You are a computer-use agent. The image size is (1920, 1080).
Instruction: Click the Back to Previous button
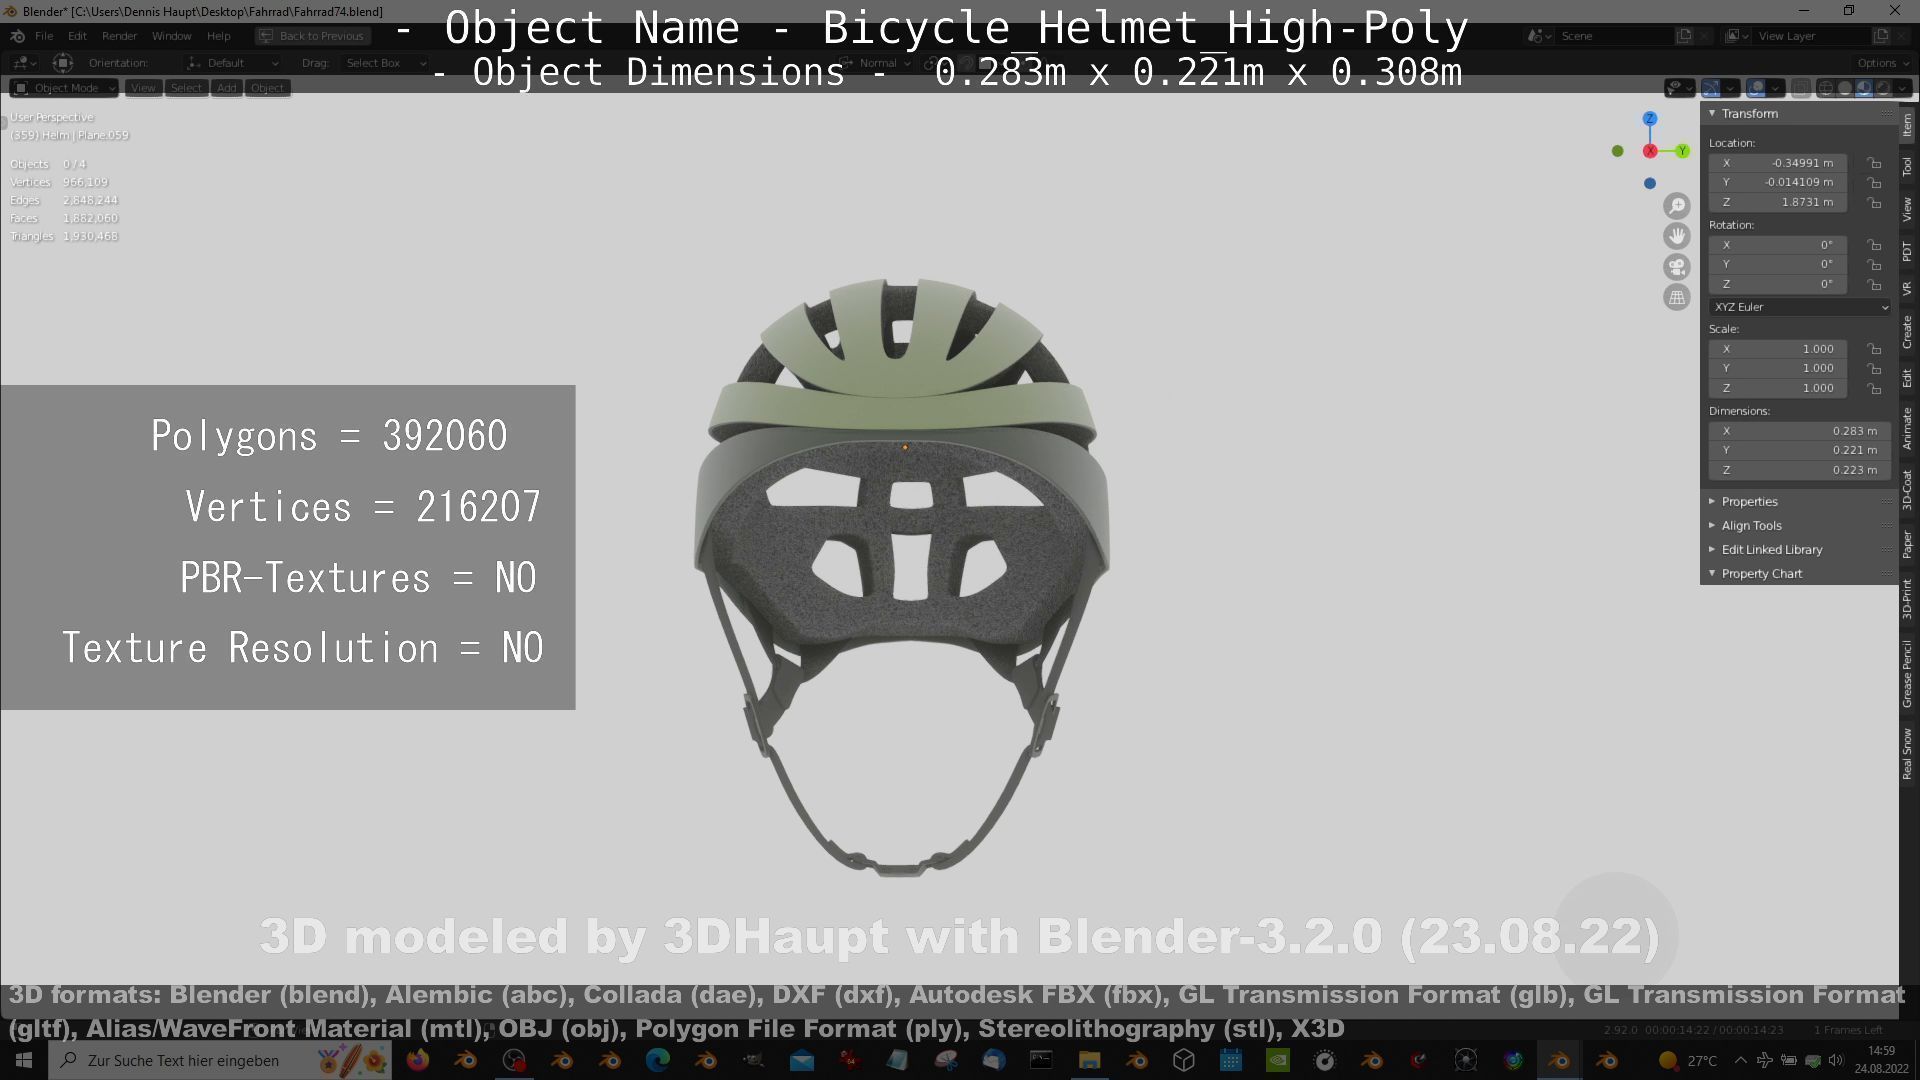pos(312,36)
